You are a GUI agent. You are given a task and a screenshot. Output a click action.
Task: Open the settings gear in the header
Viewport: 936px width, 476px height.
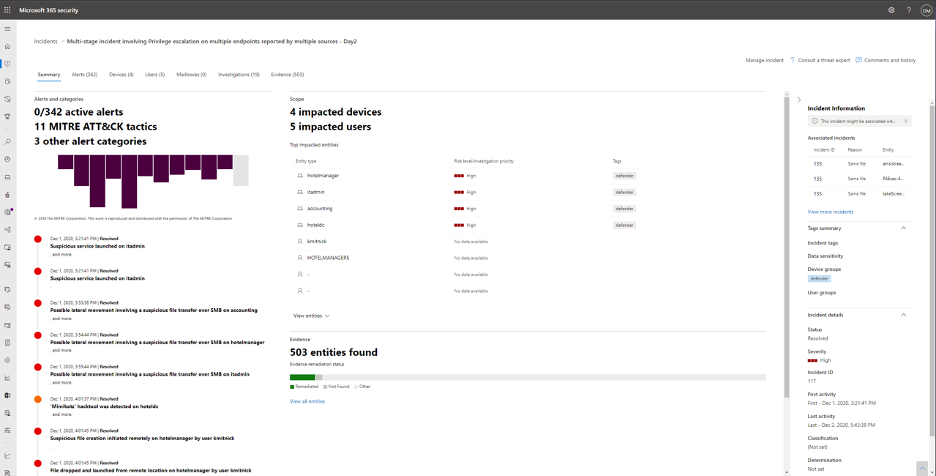pos(891,10)
